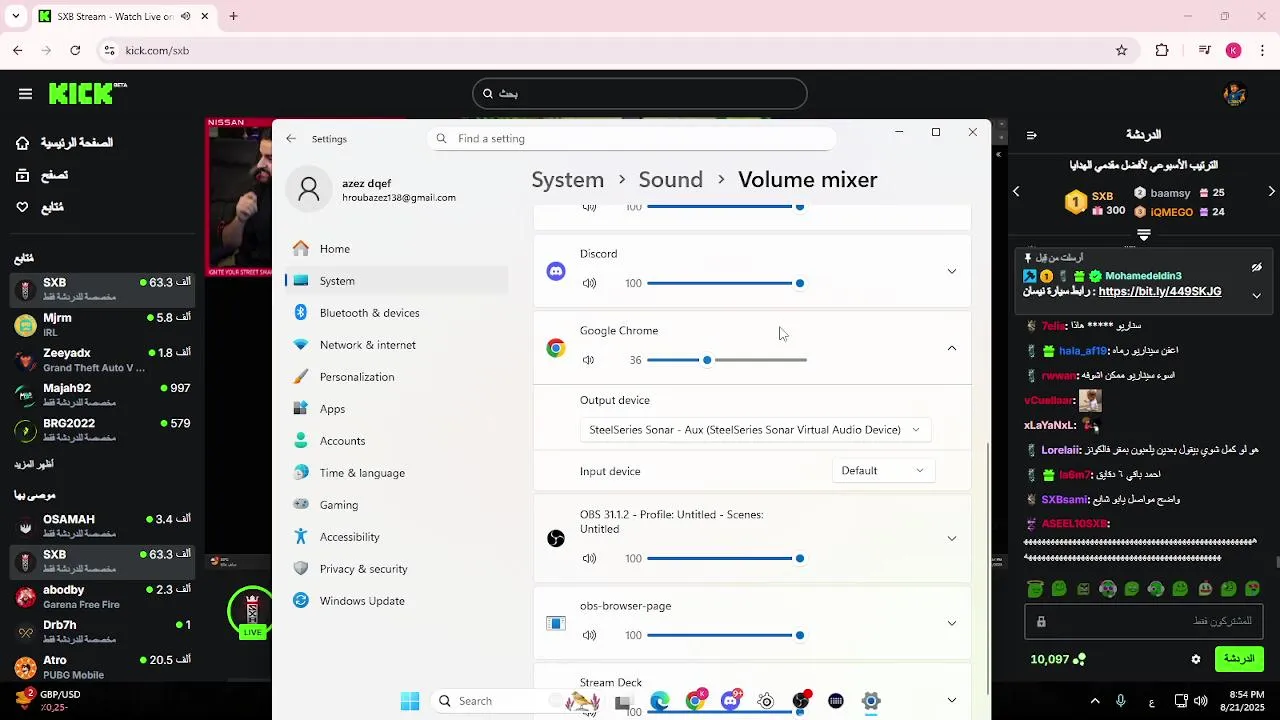This screenshot has width=1280, height=720.
Task: Hide the pinned chat message
Action: point(1257,268)
